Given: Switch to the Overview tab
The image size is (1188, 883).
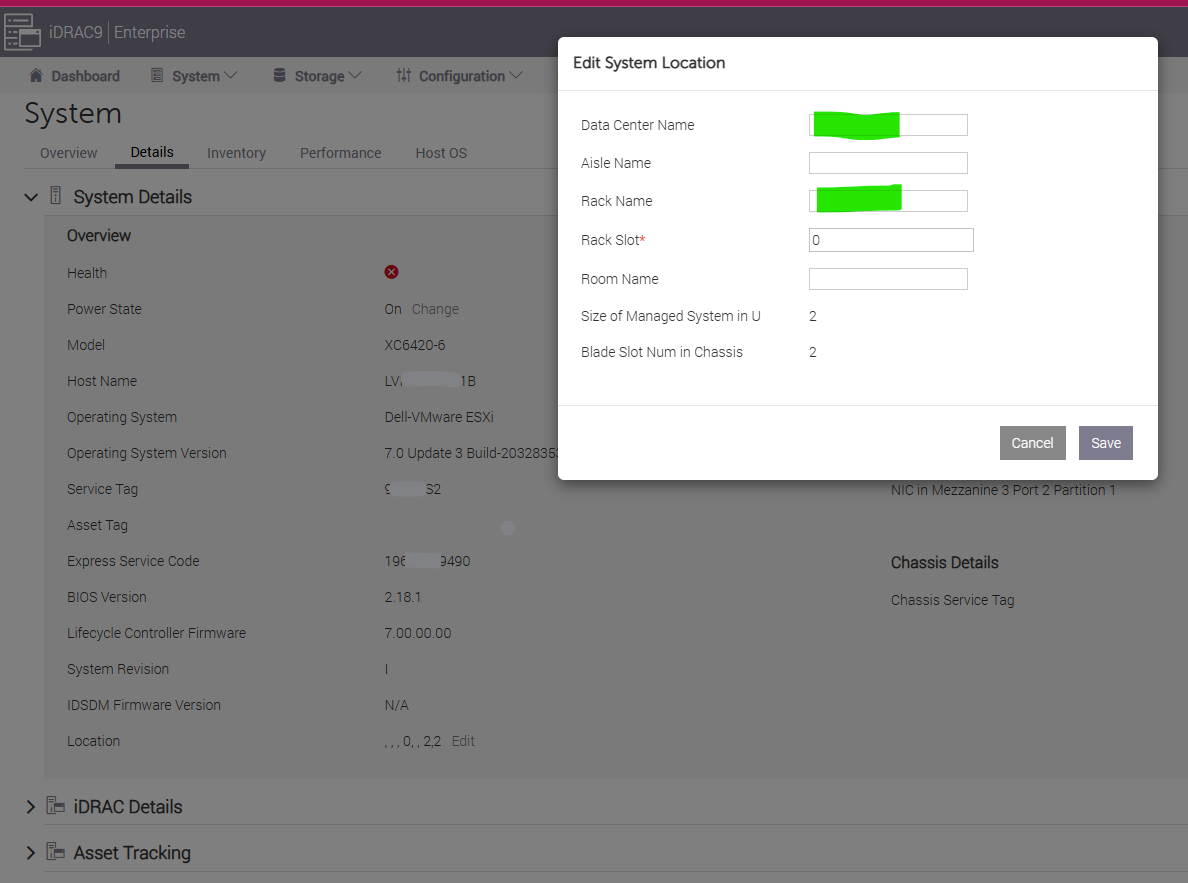Looking at the screenshot, I should click(x=68, y=152).
